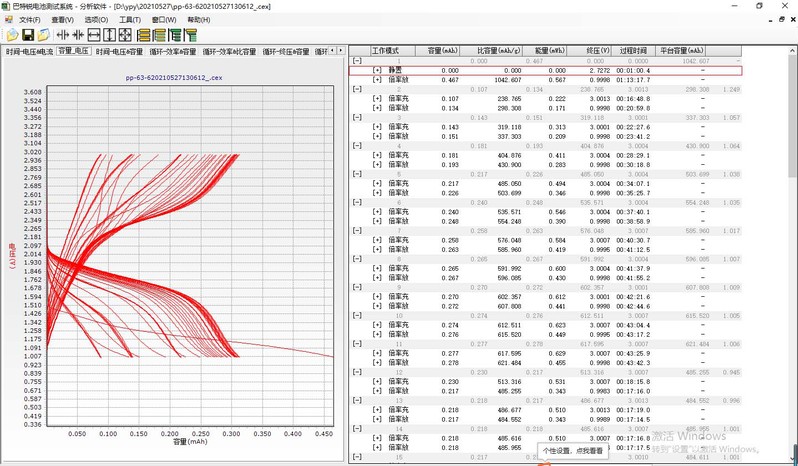
Task: Collapse the topmost [-] cycle node
Action: point(357,62)
